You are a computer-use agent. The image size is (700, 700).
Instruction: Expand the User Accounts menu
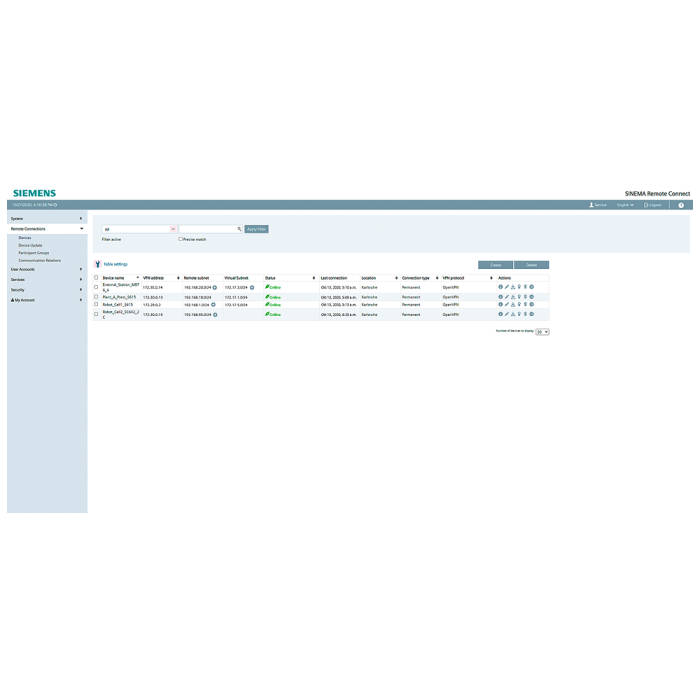point(45,269)
